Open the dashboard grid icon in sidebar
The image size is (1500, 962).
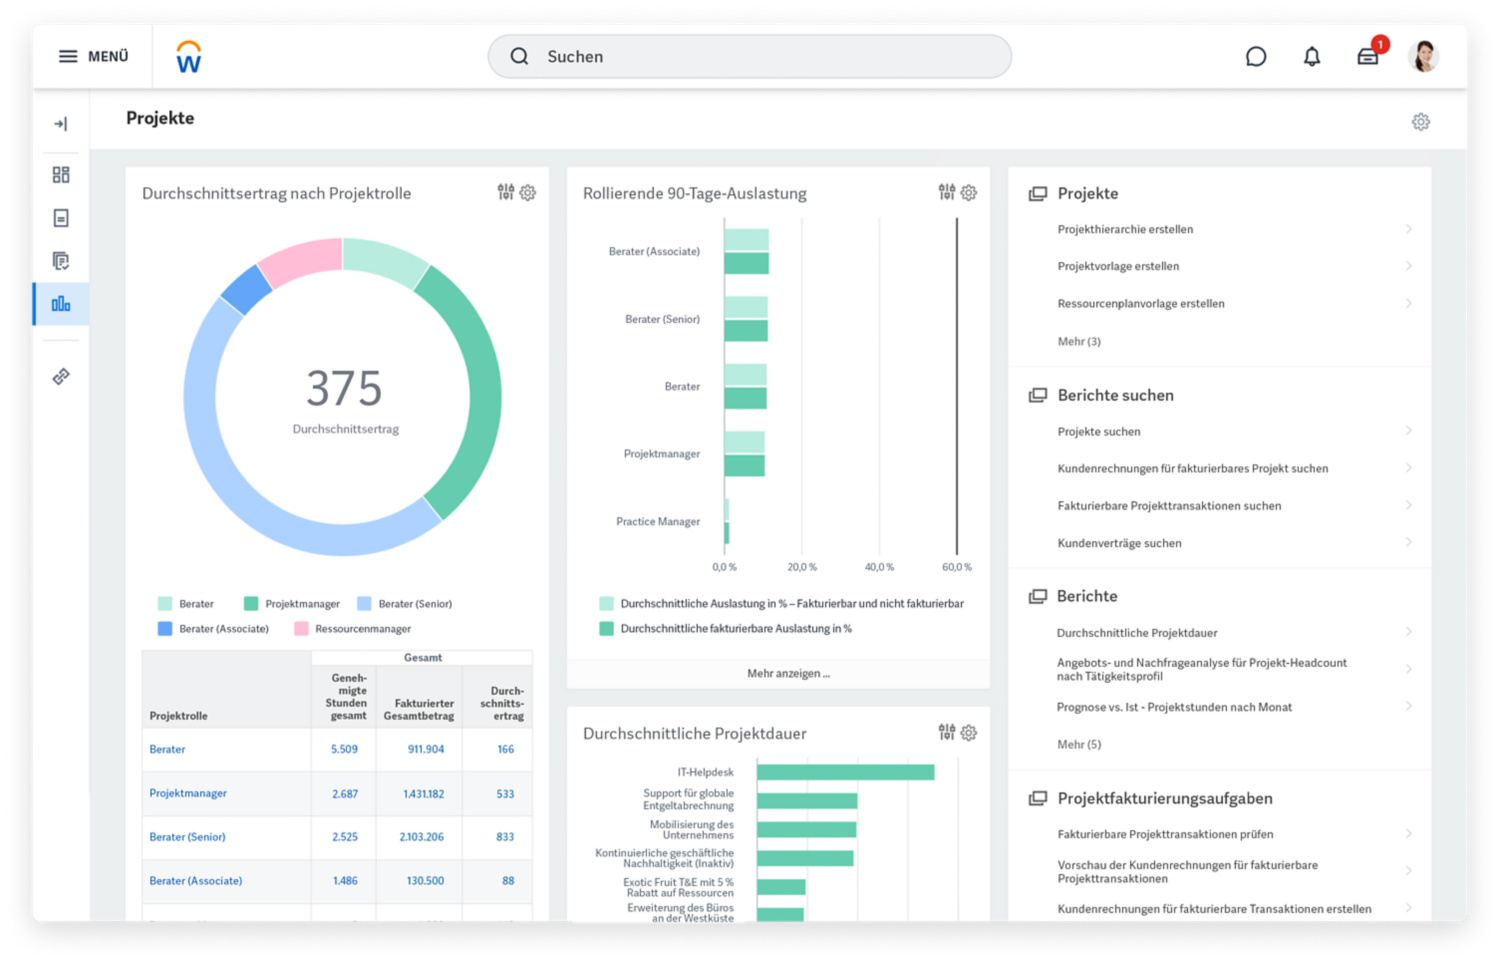tap(61, 175)
